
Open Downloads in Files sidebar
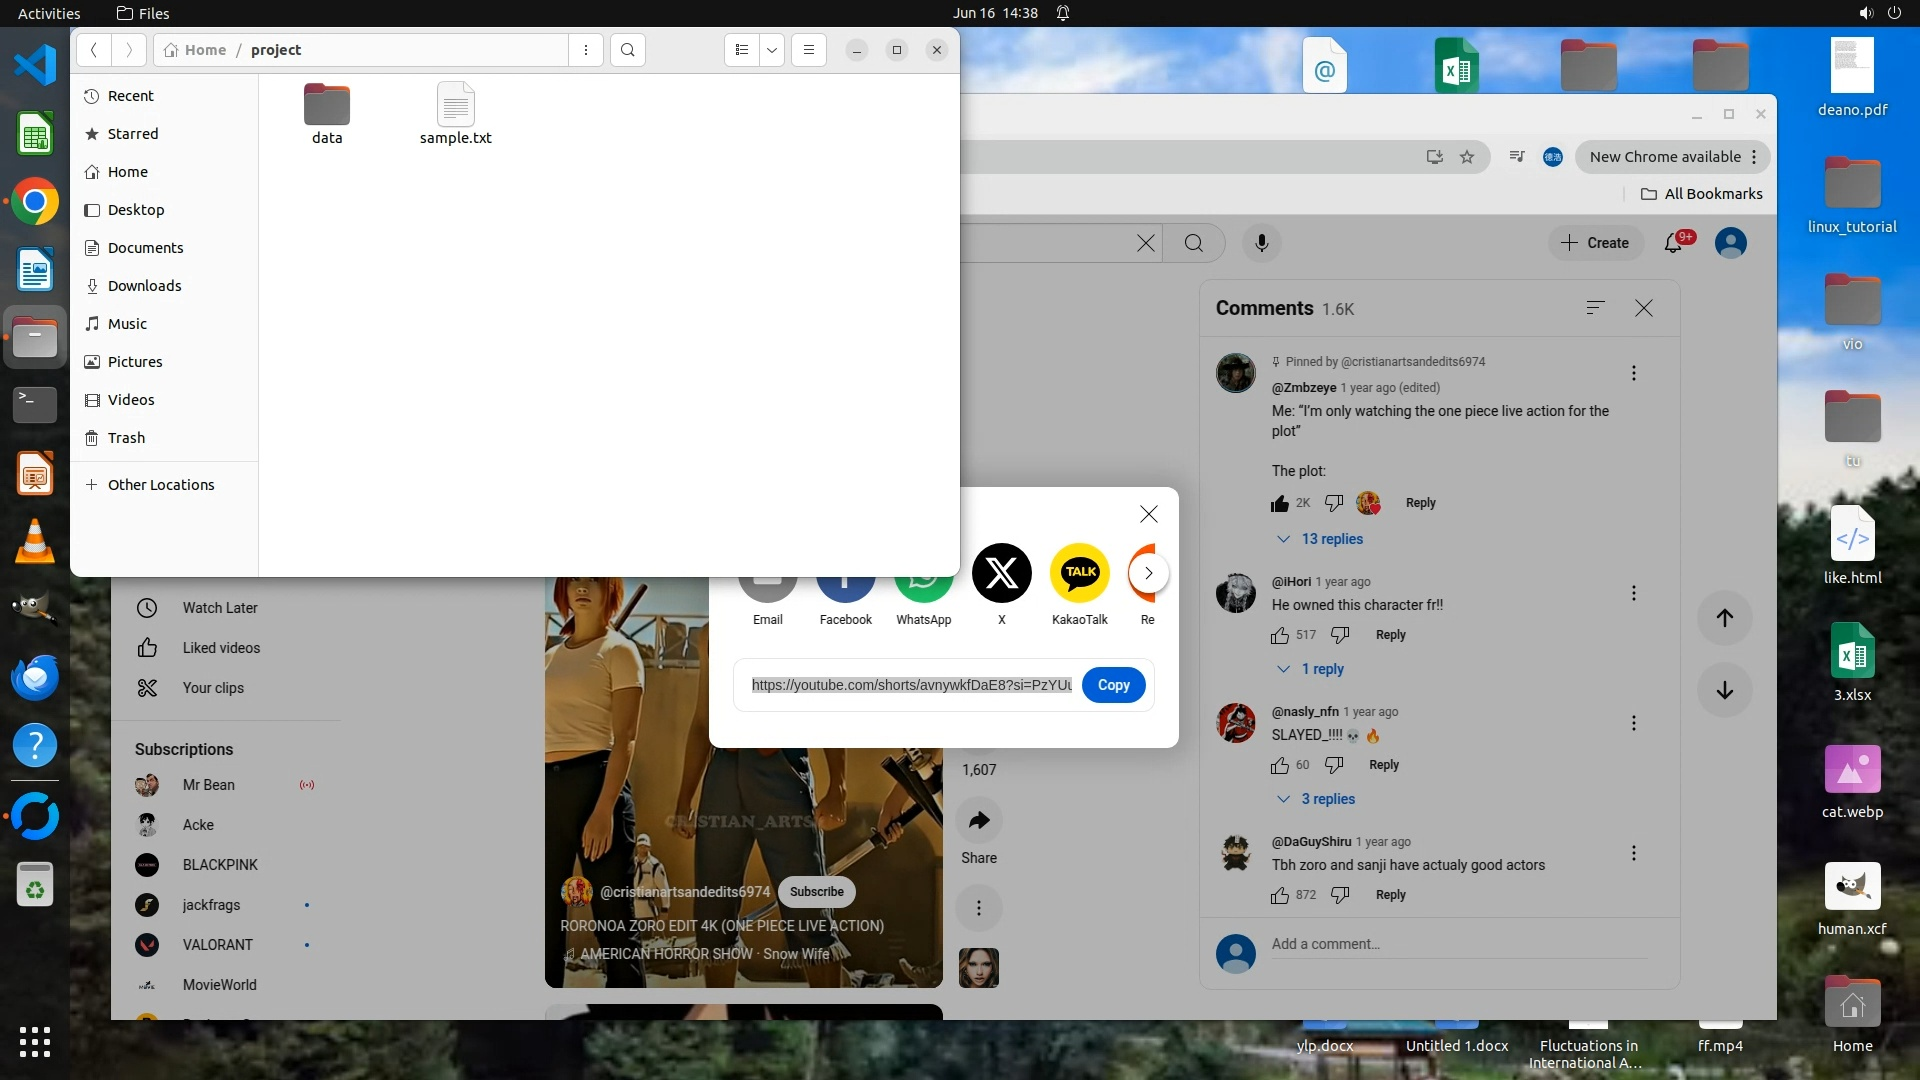(144, 286)
